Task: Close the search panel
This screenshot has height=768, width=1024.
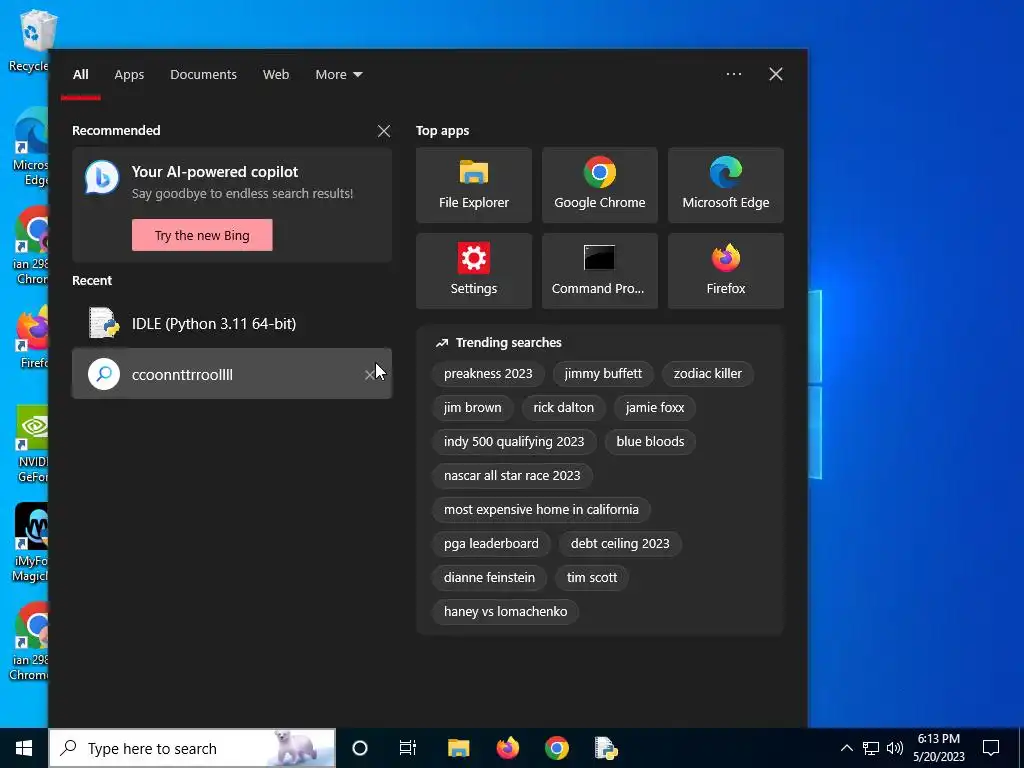Action: 775,74
